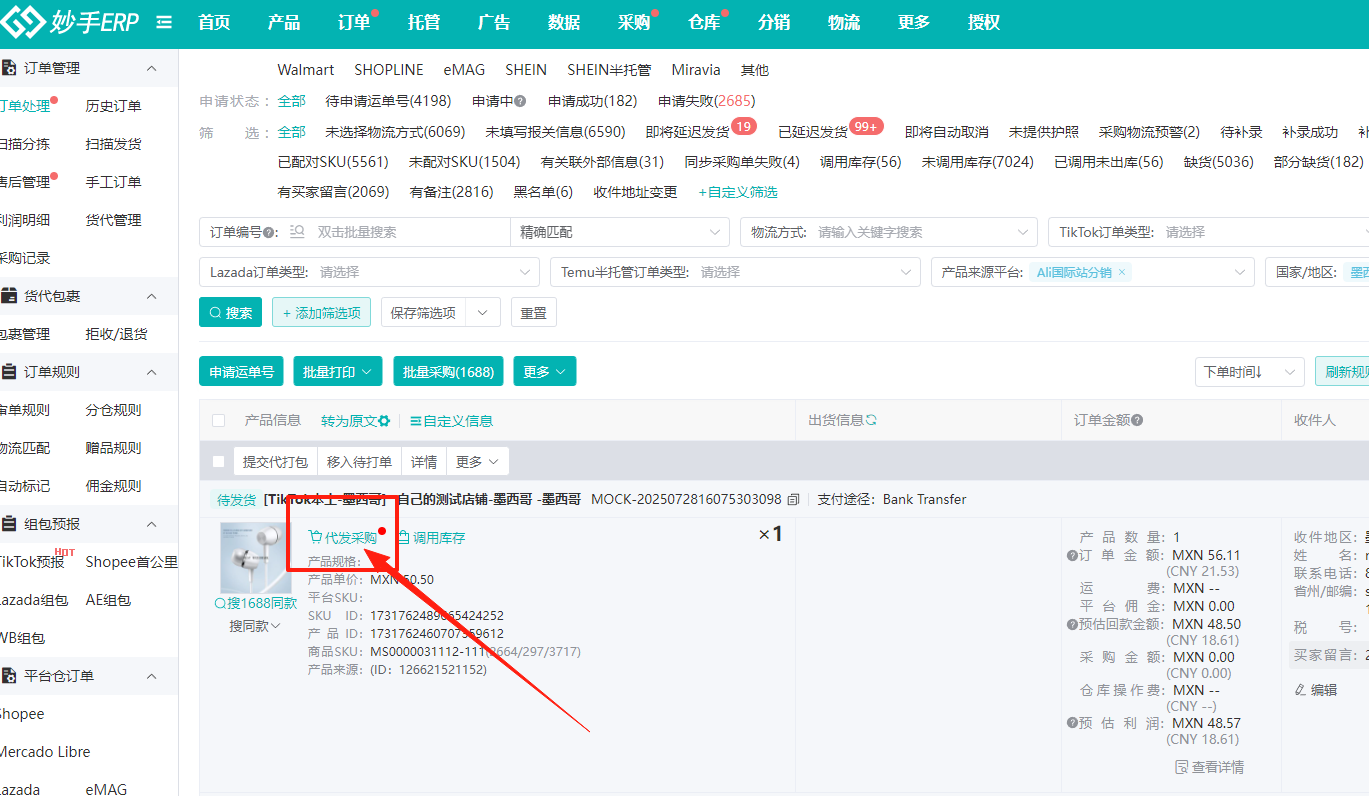Switch to the SHEIN半托管 platform tab

click(609, 70)
